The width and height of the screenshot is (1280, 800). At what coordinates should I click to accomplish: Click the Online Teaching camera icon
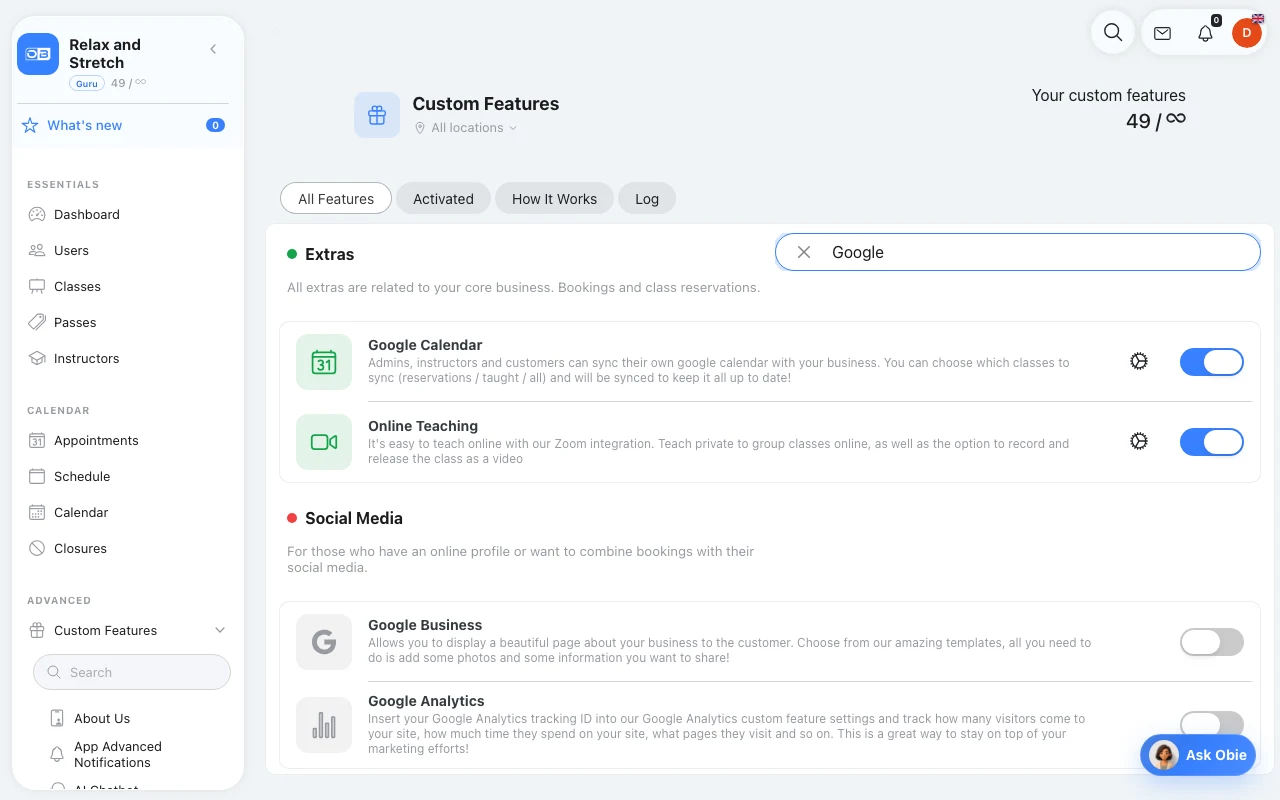(x=324, y=442)
